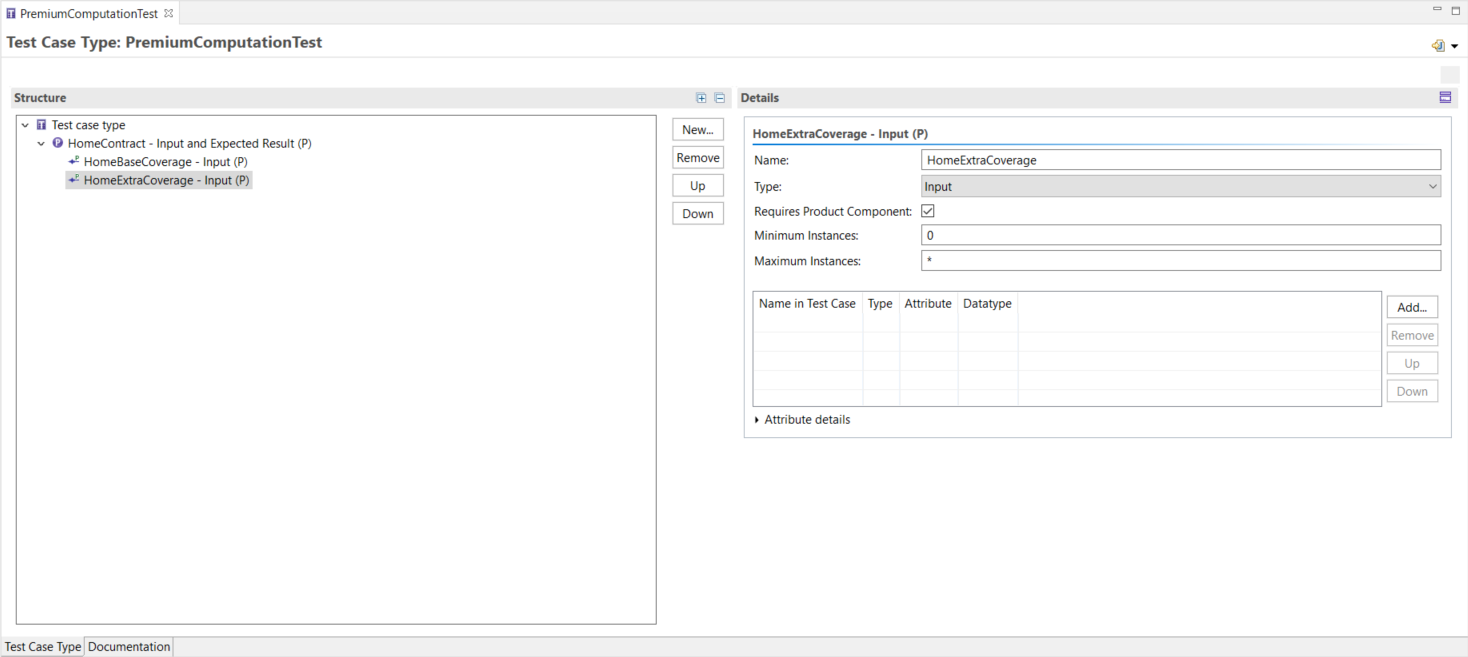Switch to the Documentation tab
Screen dimensions: 1468x657
point(128,646)
